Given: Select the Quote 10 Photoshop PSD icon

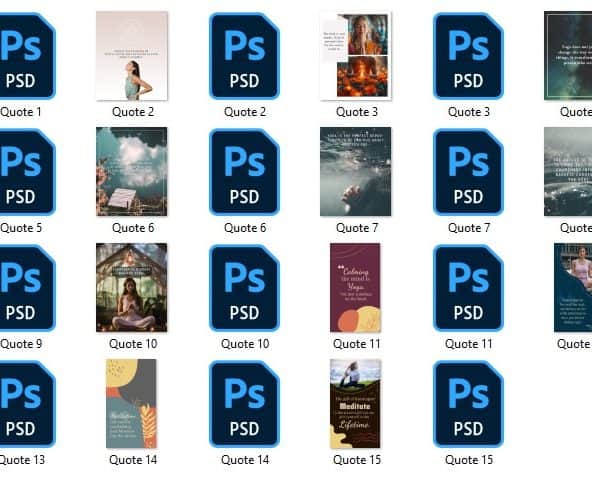Looking at the screenshot, I should 244,288.
